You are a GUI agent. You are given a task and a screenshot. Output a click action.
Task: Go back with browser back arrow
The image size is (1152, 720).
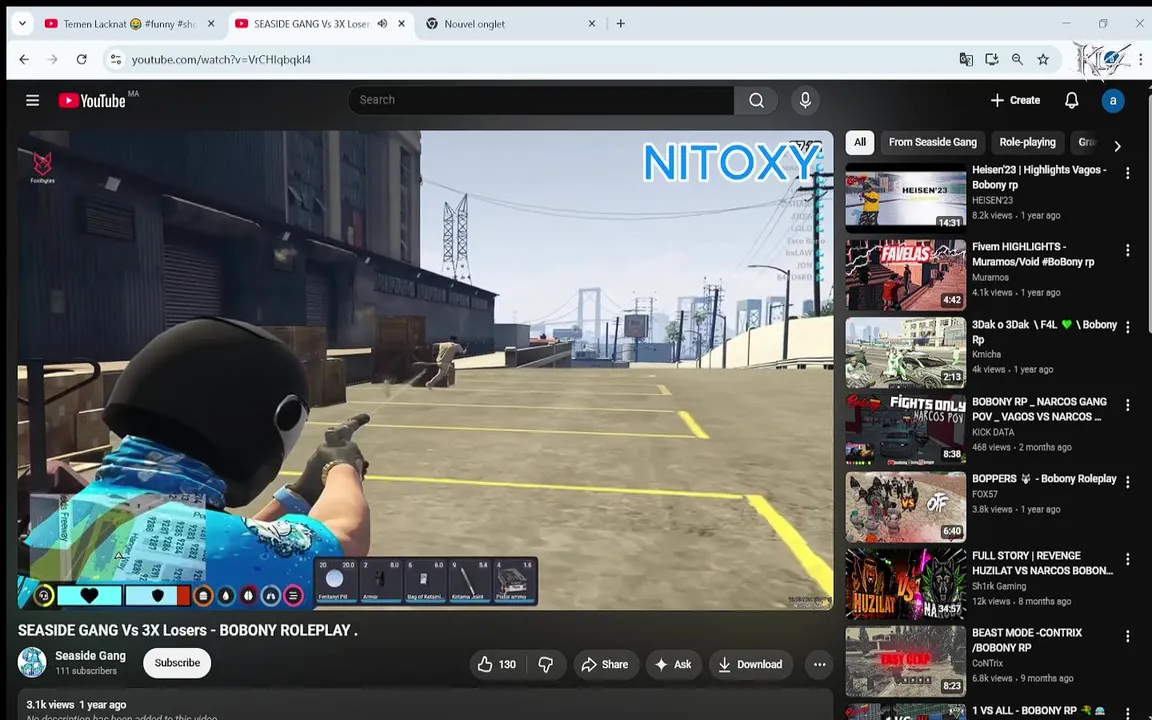point(24,60)
